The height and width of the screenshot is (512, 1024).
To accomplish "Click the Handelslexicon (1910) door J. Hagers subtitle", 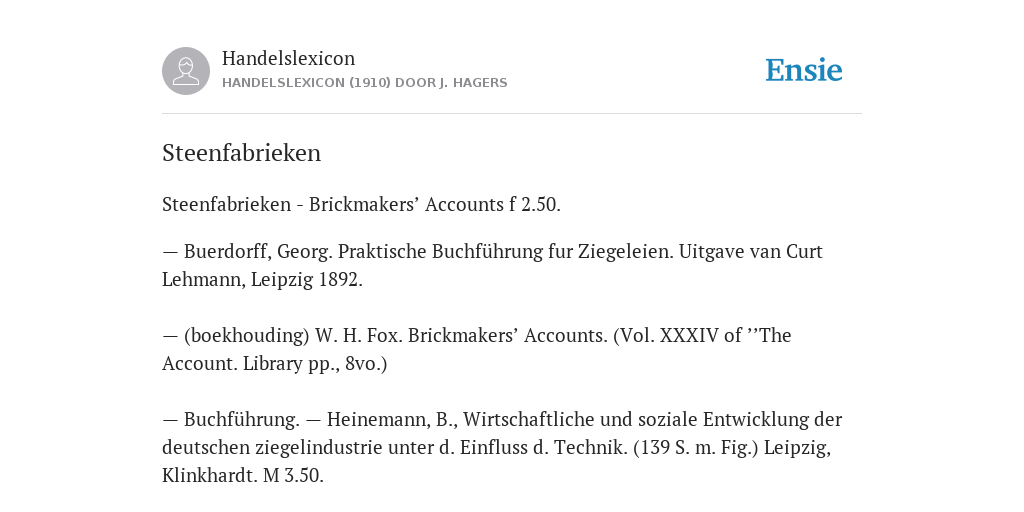I will point(364,83).
